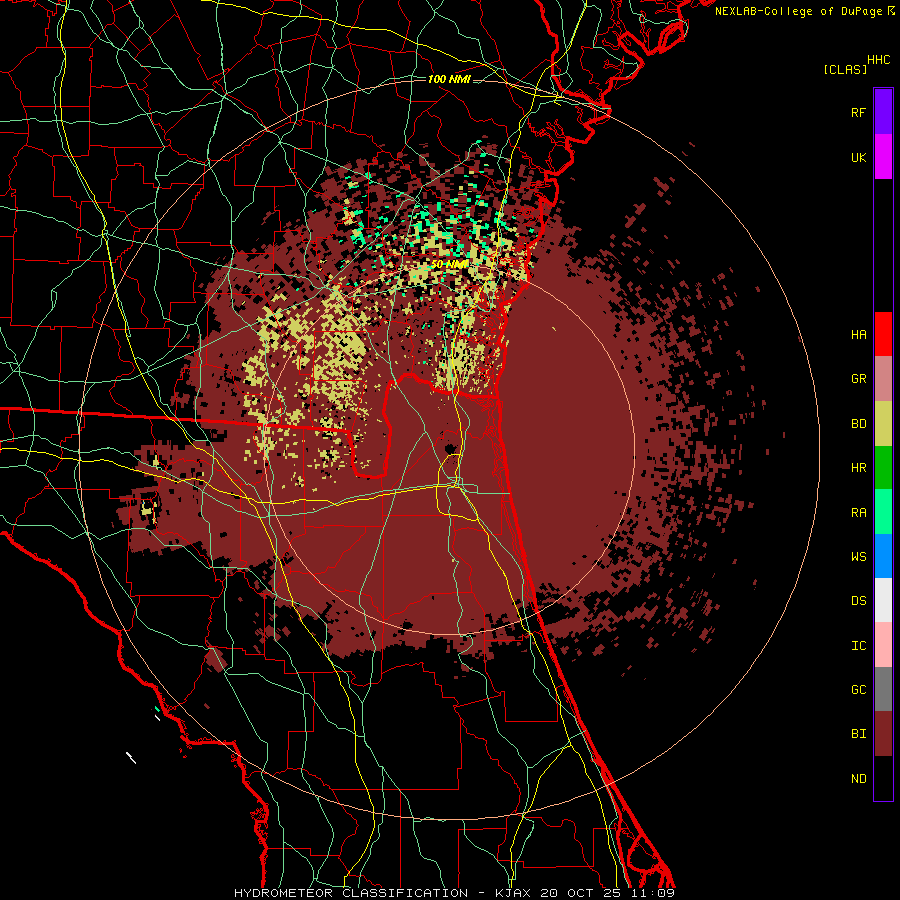900x900 pixels.
Task: Click the 'GR' legend label
Action: [x=859, y=379]
